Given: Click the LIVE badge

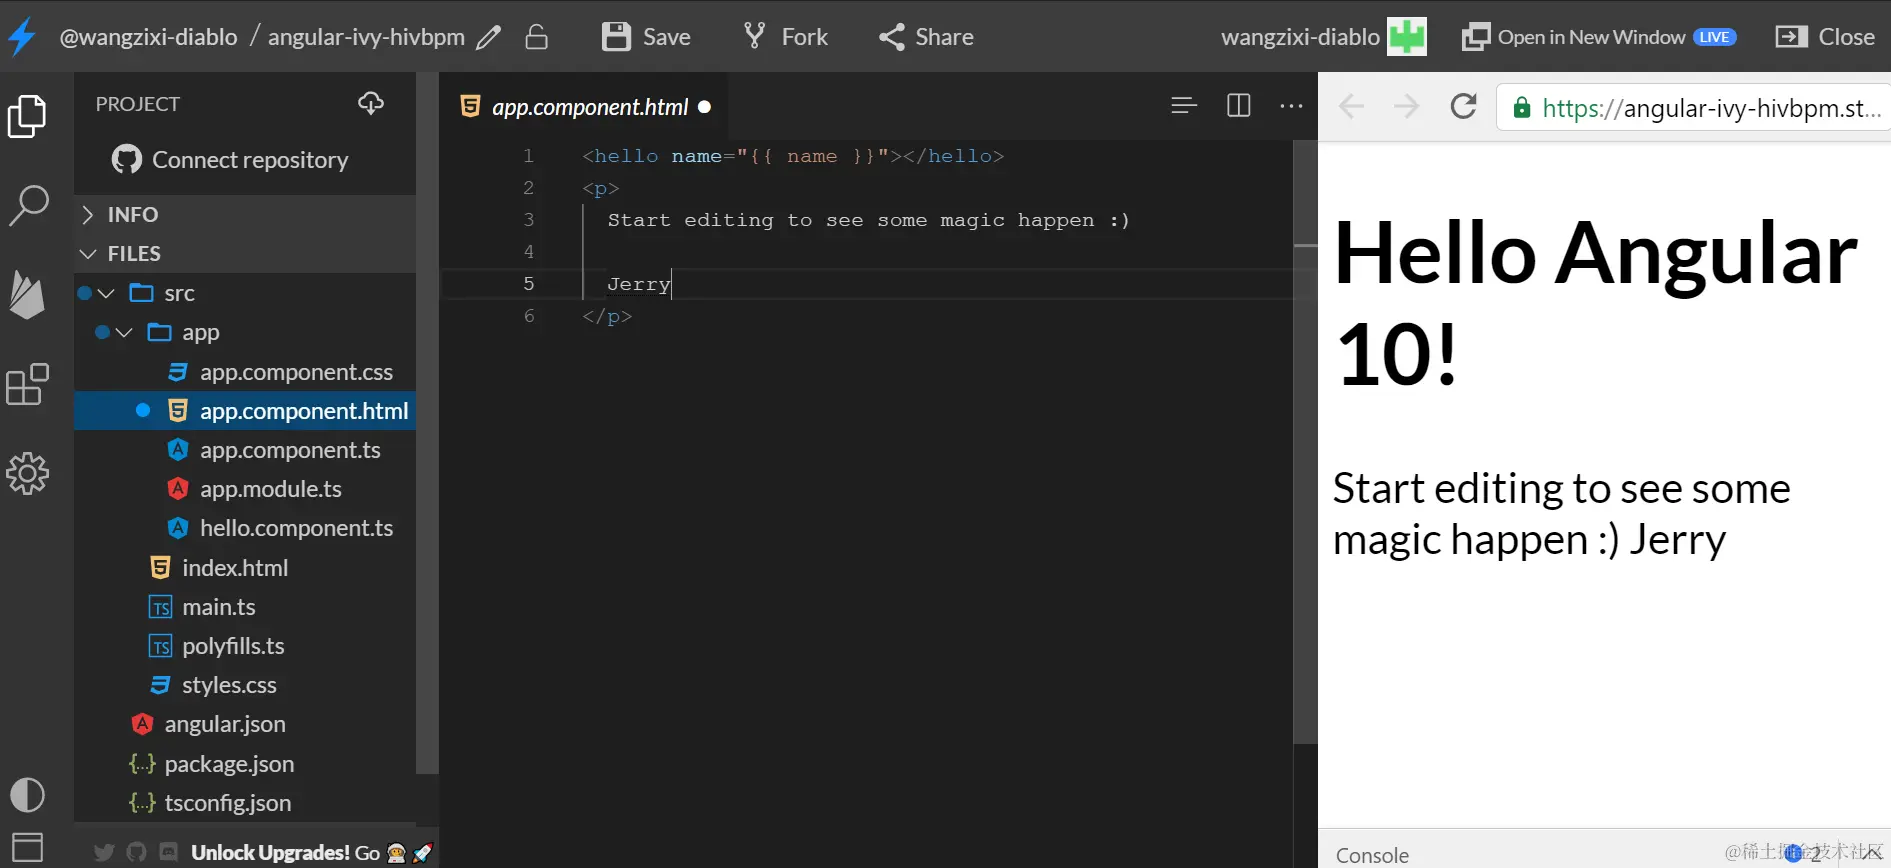Looking at the screenshot, I should 1714,37.
